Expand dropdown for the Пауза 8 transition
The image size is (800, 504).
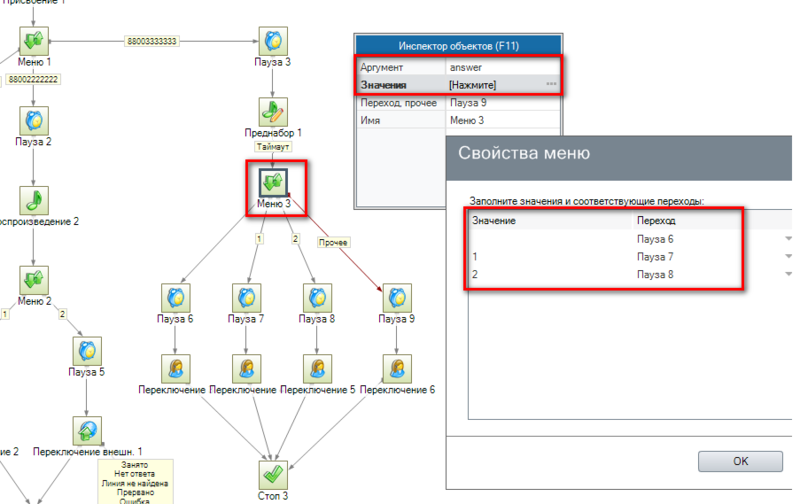(x=788, y=274)
